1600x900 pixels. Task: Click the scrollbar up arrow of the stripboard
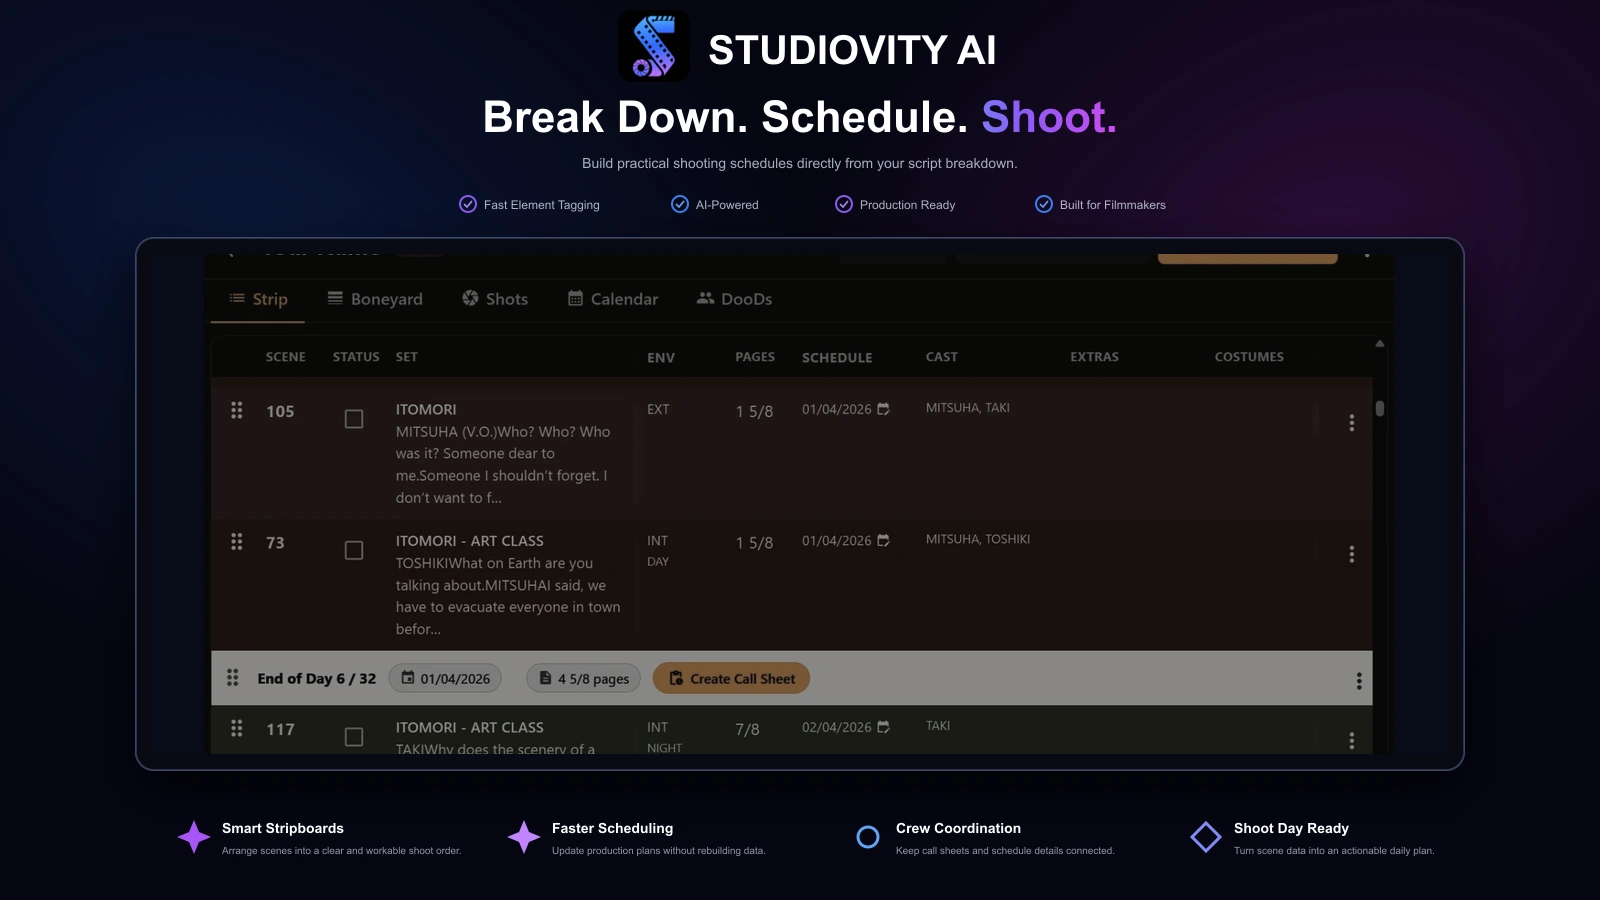tap(1380, 344)
